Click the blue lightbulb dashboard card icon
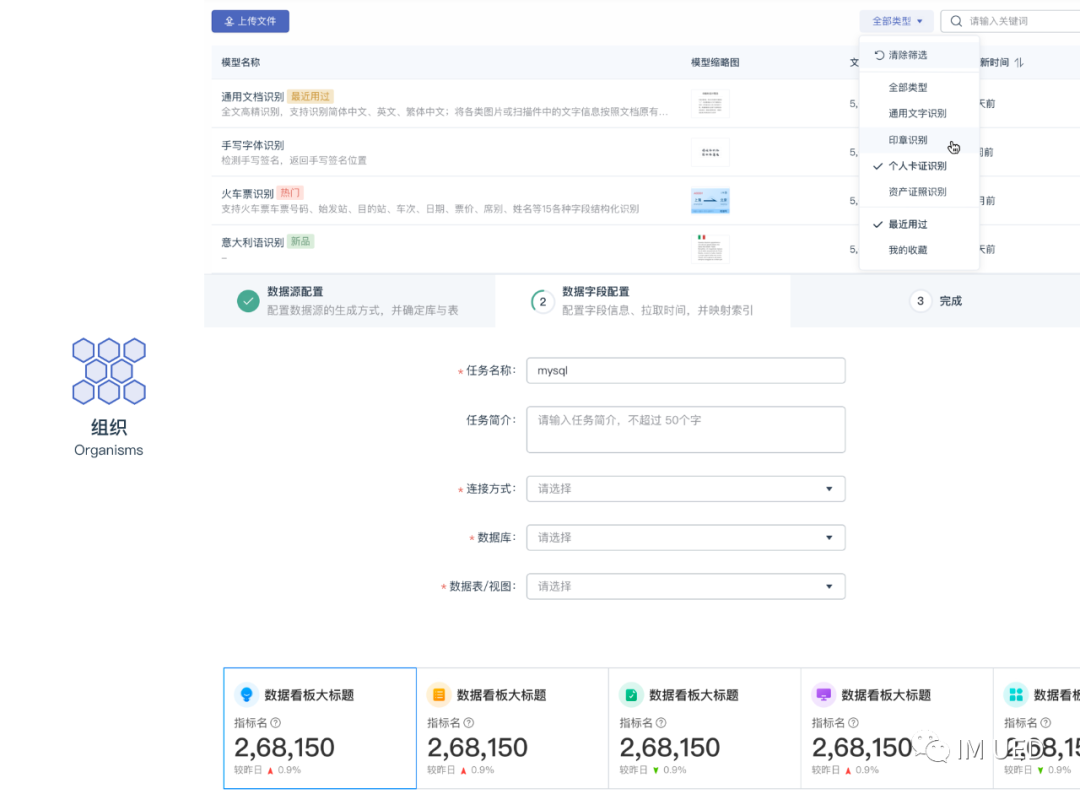 (246, 694)
